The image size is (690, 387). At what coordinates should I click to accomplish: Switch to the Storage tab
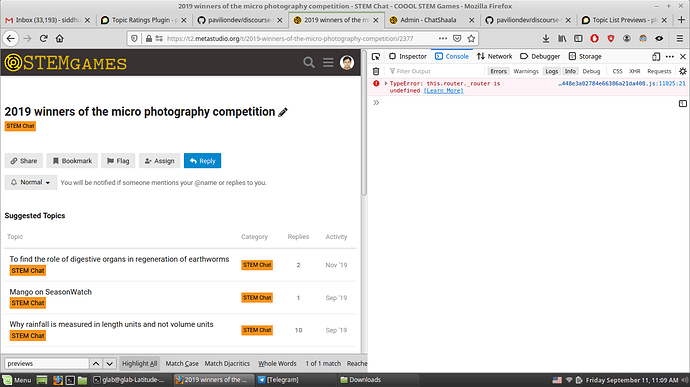click(585, 56)
